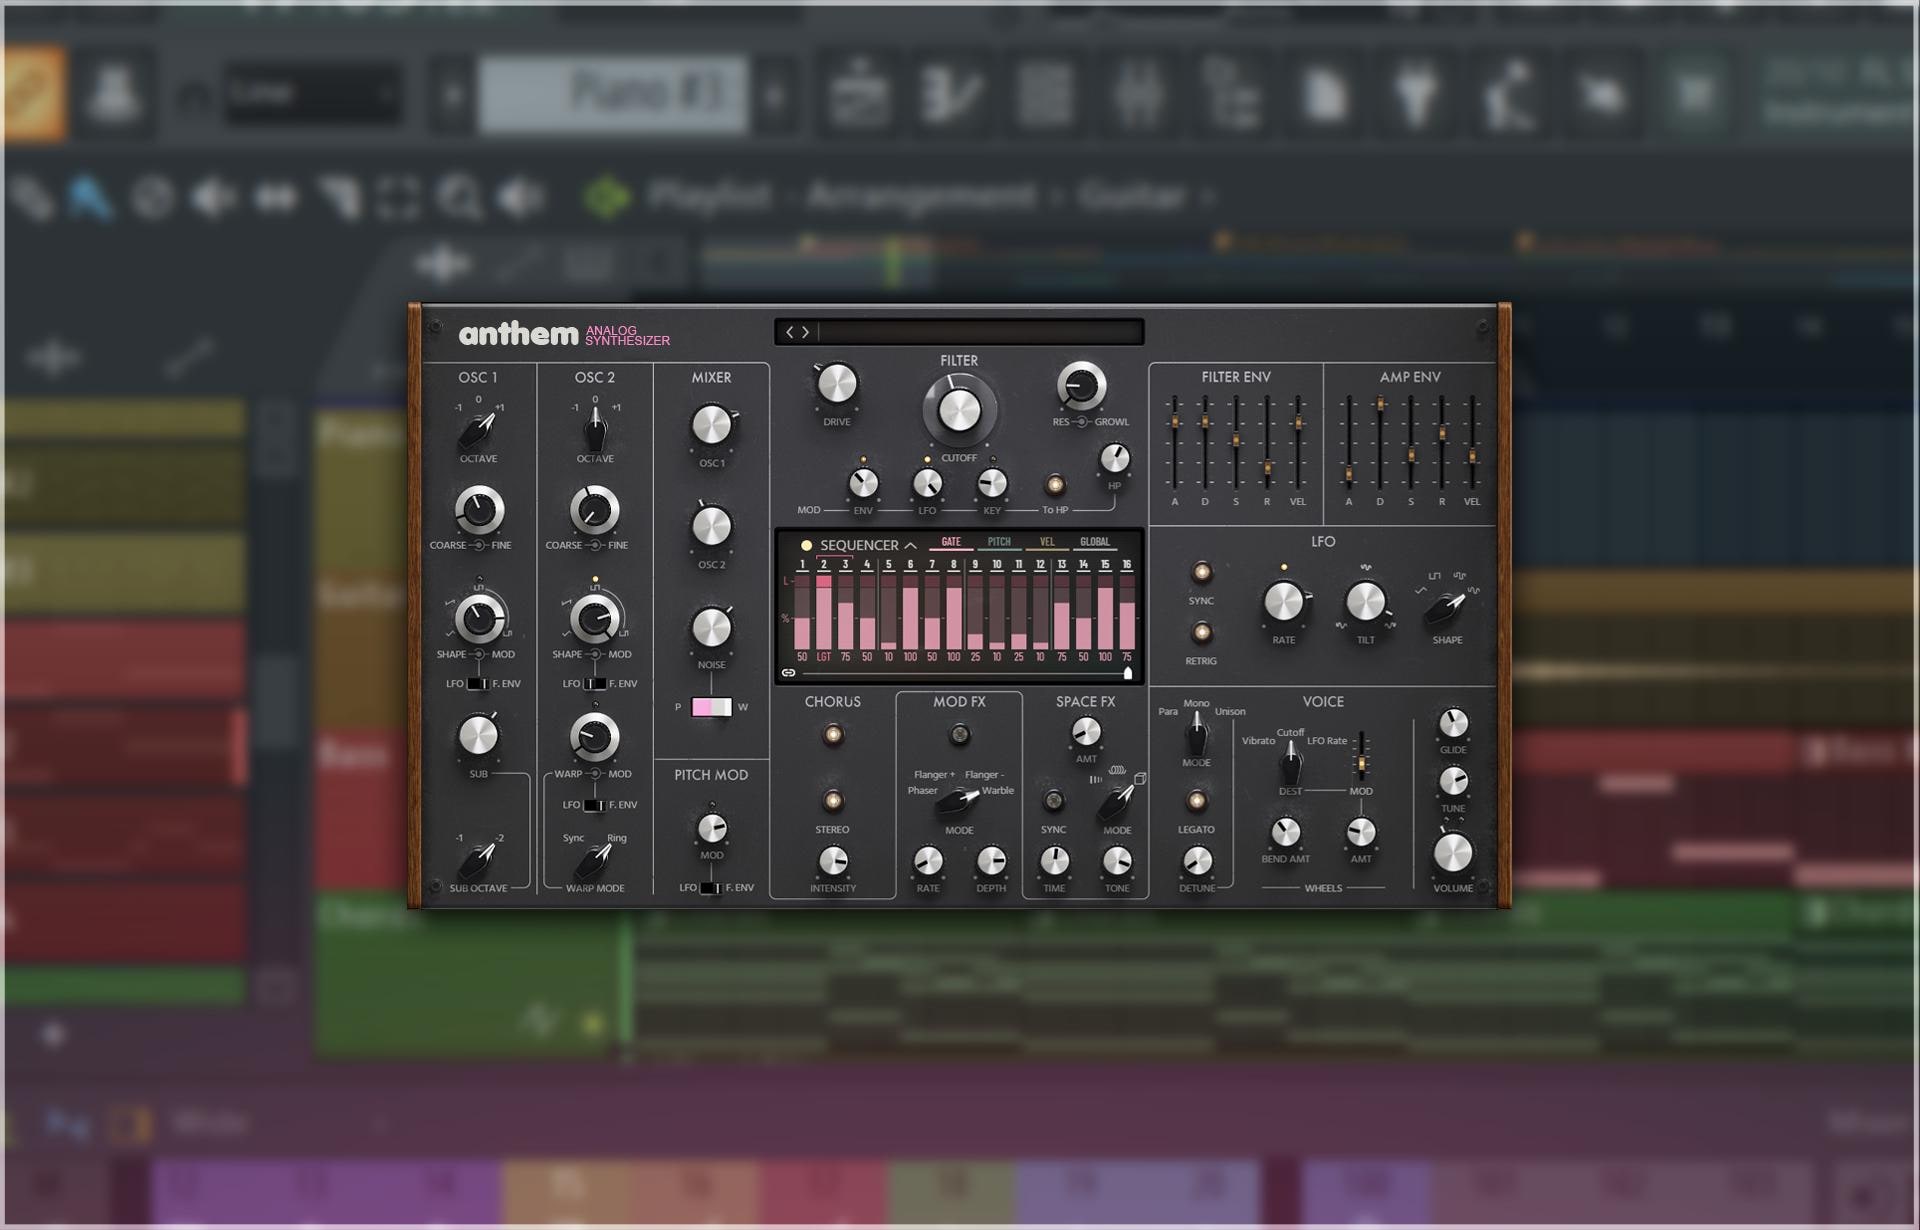Switch to the GATE sequencer tab
1920x1230 pixels.
click(x=951, y=542)
